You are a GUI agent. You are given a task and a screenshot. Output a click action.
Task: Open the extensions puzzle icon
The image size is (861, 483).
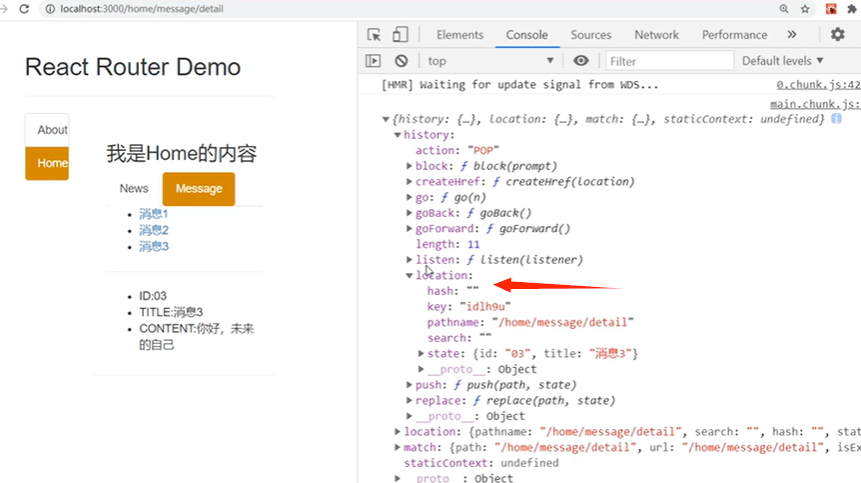[852, 9]
